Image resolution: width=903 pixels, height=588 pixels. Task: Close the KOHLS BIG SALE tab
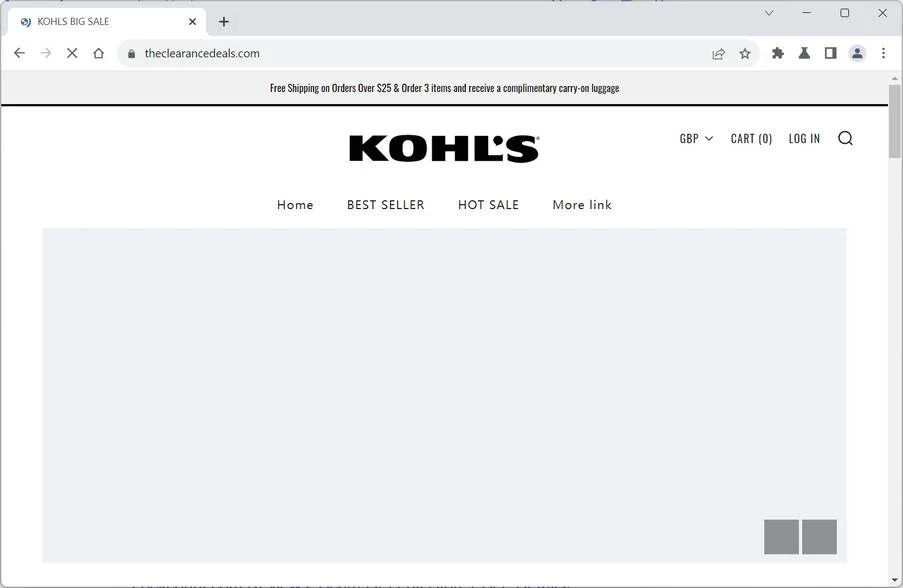point(192,22)
